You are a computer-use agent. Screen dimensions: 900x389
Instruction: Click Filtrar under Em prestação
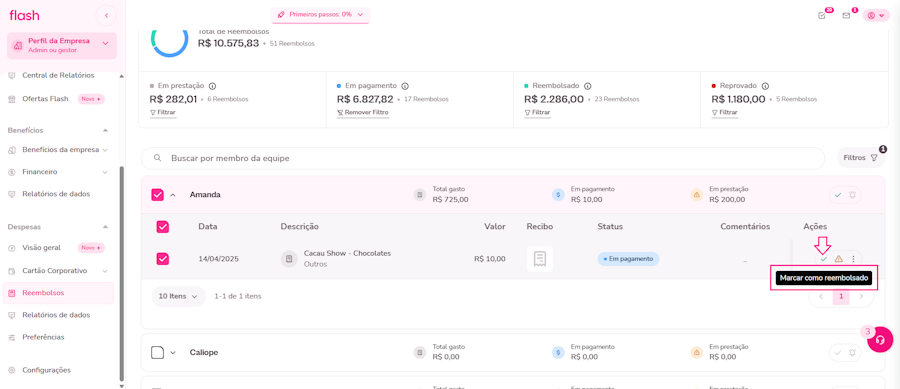pyautogui.click(x=162, y=112)
